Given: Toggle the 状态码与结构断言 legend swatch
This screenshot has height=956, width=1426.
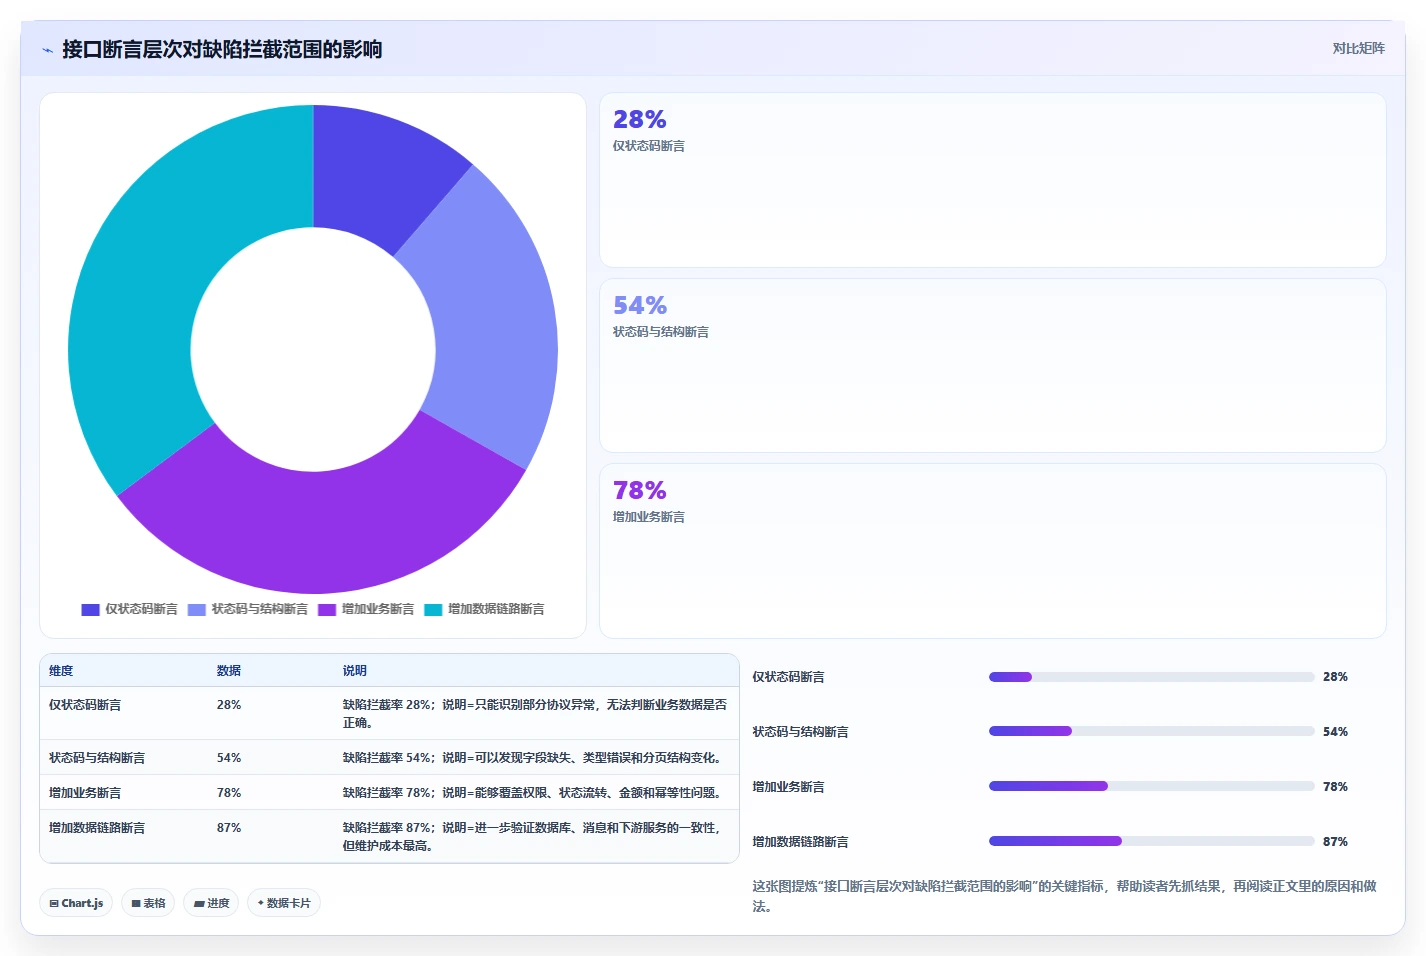Looking at the screenshot, I should tap(197, 609).
